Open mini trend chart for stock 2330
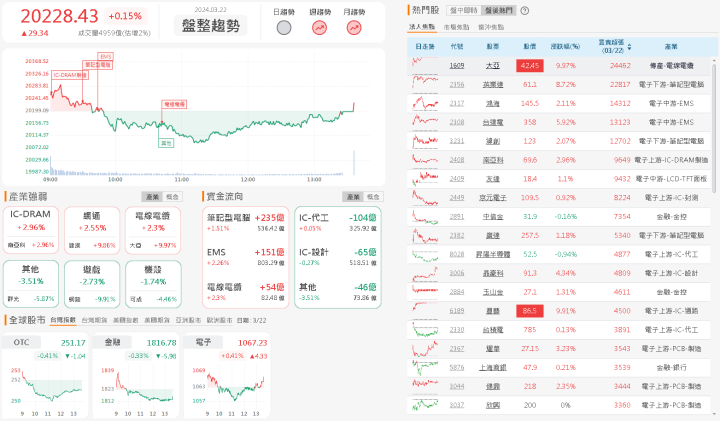720x421 pixels. [425, 330]
